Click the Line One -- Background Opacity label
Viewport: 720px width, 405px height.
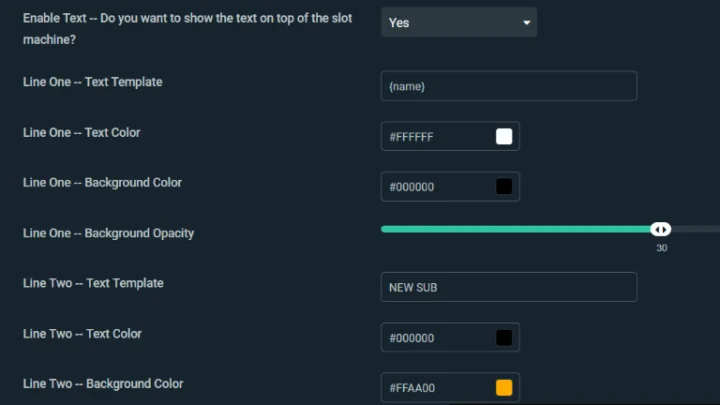(x=108, y=233)
